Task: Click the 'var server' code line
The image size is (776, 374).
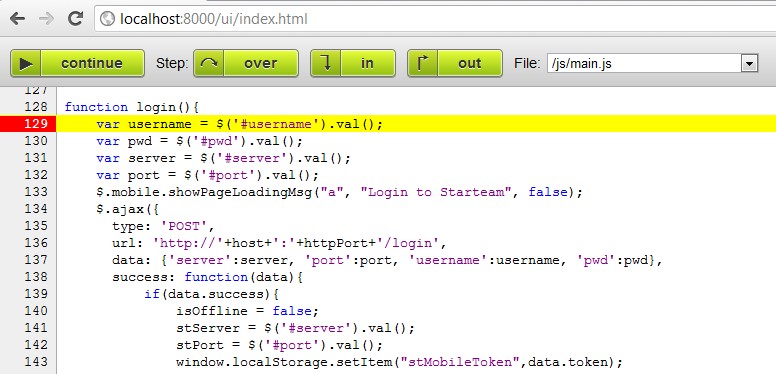Action: pos(223,158)
